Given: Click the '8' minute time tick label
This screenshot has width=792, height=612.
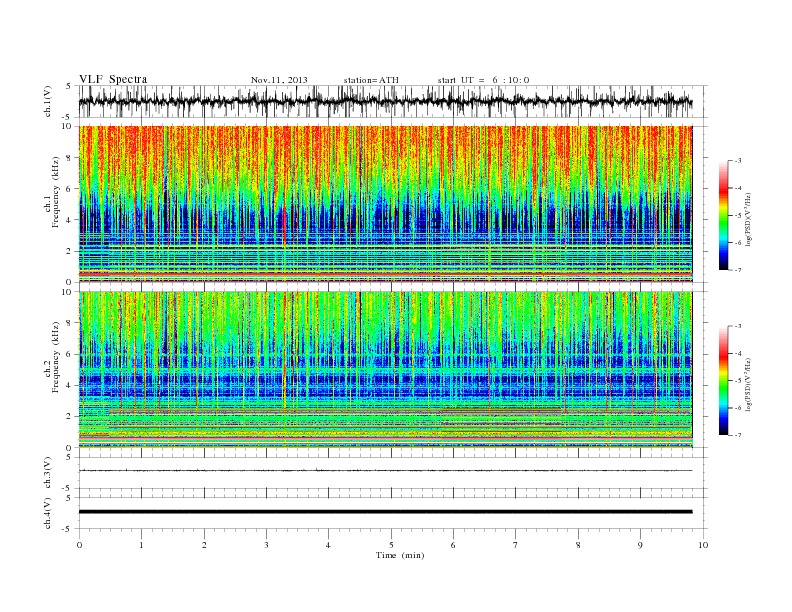Looking at the screenshot, I should pyautogui.click(x=578, y=545).
